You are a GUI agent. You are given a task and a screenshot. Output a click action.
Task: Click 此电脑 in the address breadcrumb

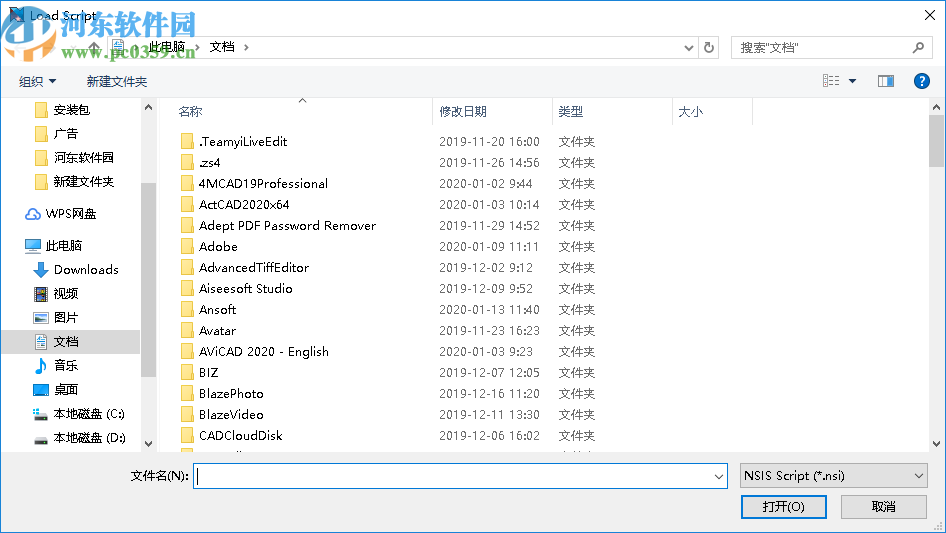pyautogui.click(x=167, y=47)
